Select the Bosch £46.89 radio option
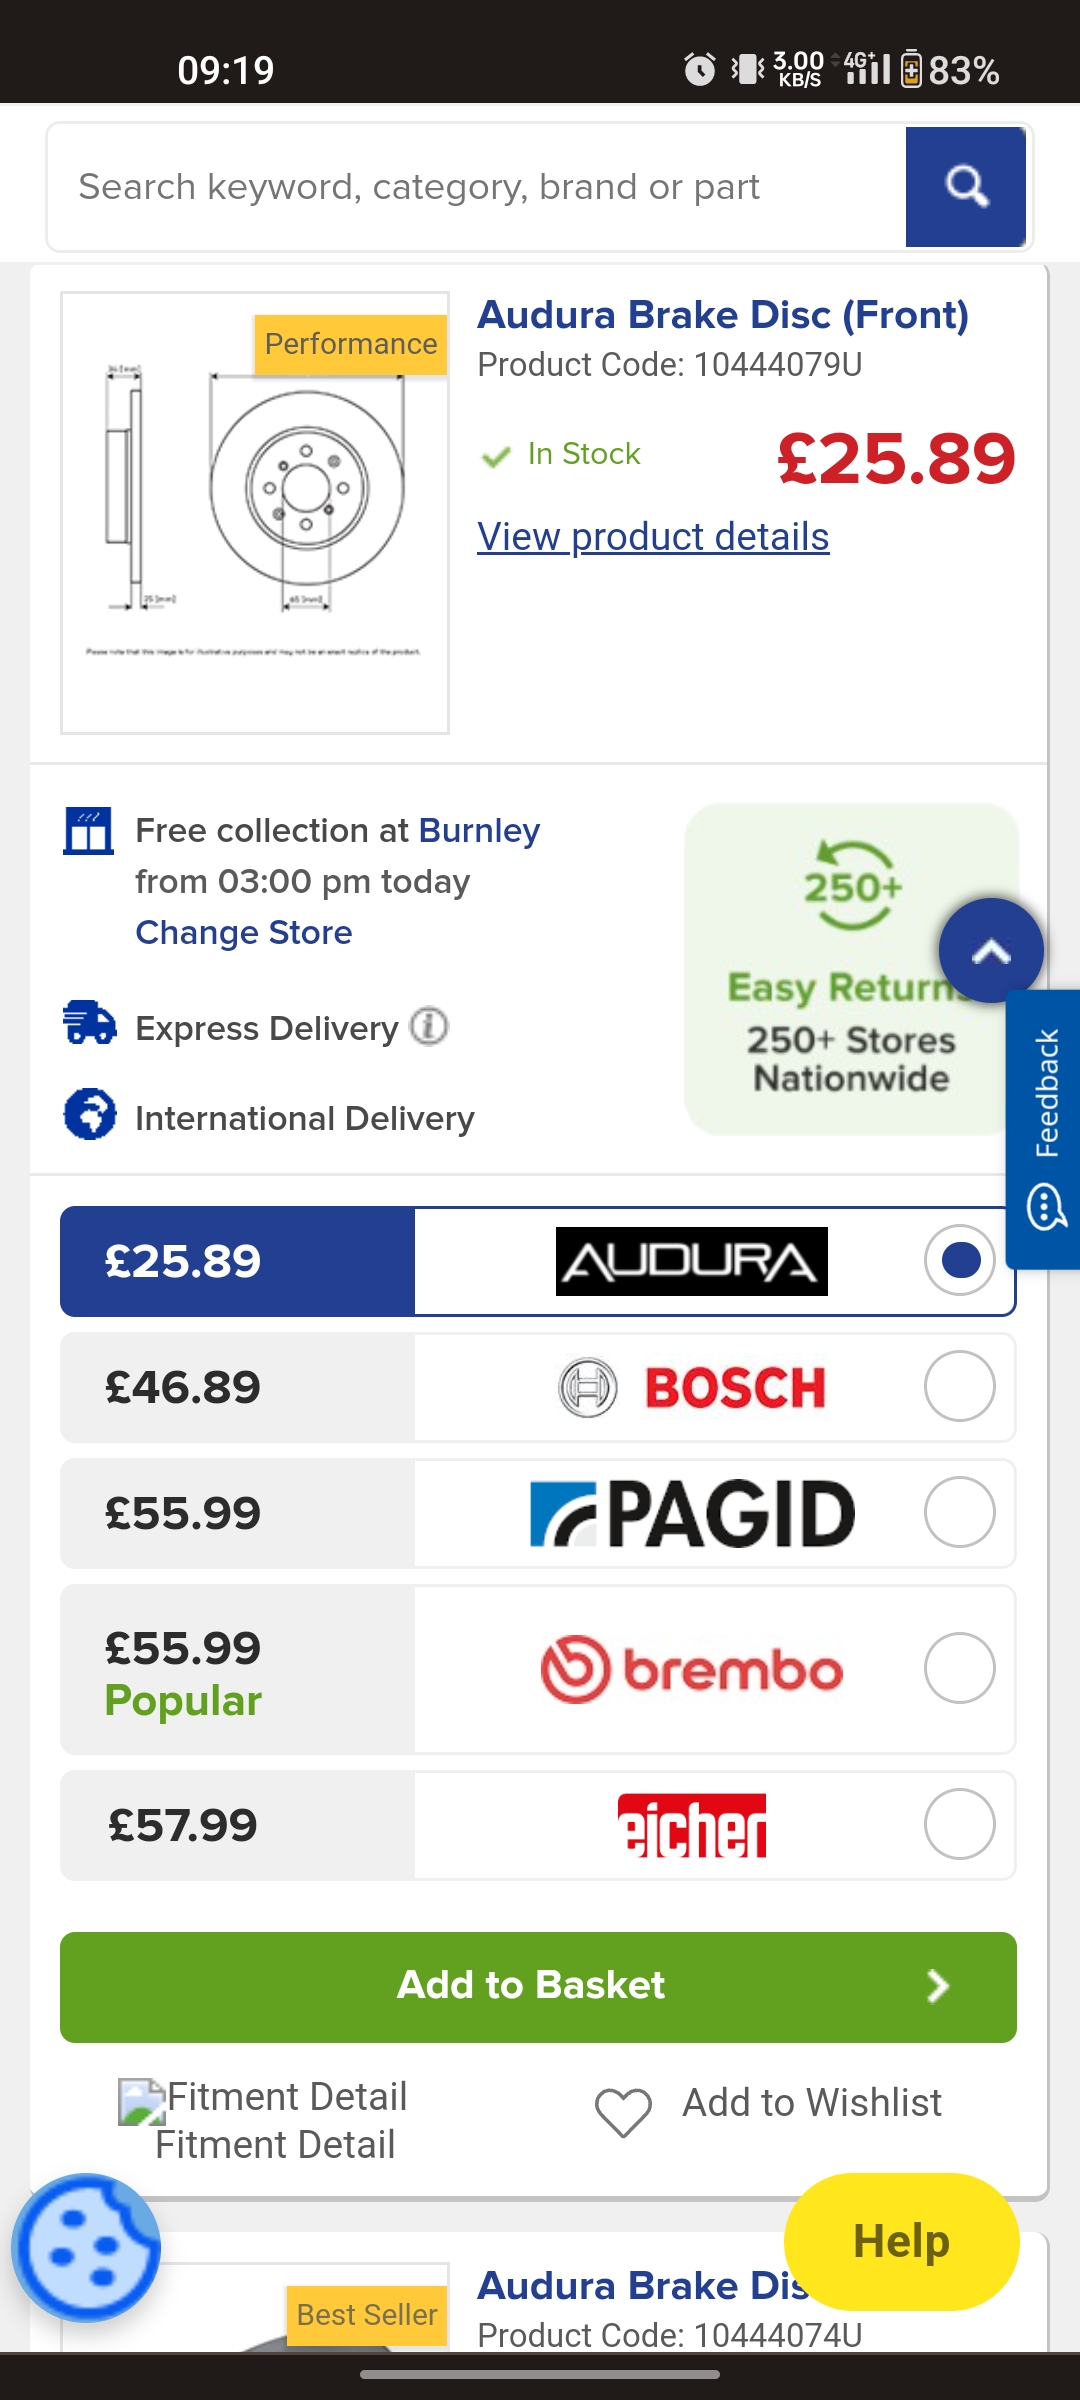 coord(959,1386)
